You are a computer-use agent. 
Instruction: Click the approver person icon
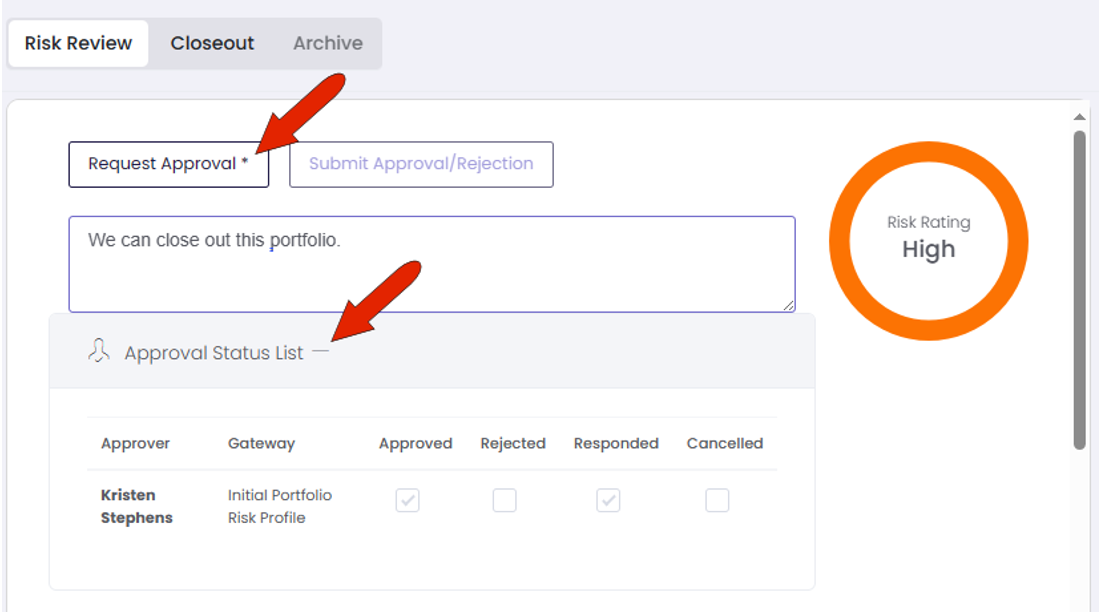tap(99, 350)
